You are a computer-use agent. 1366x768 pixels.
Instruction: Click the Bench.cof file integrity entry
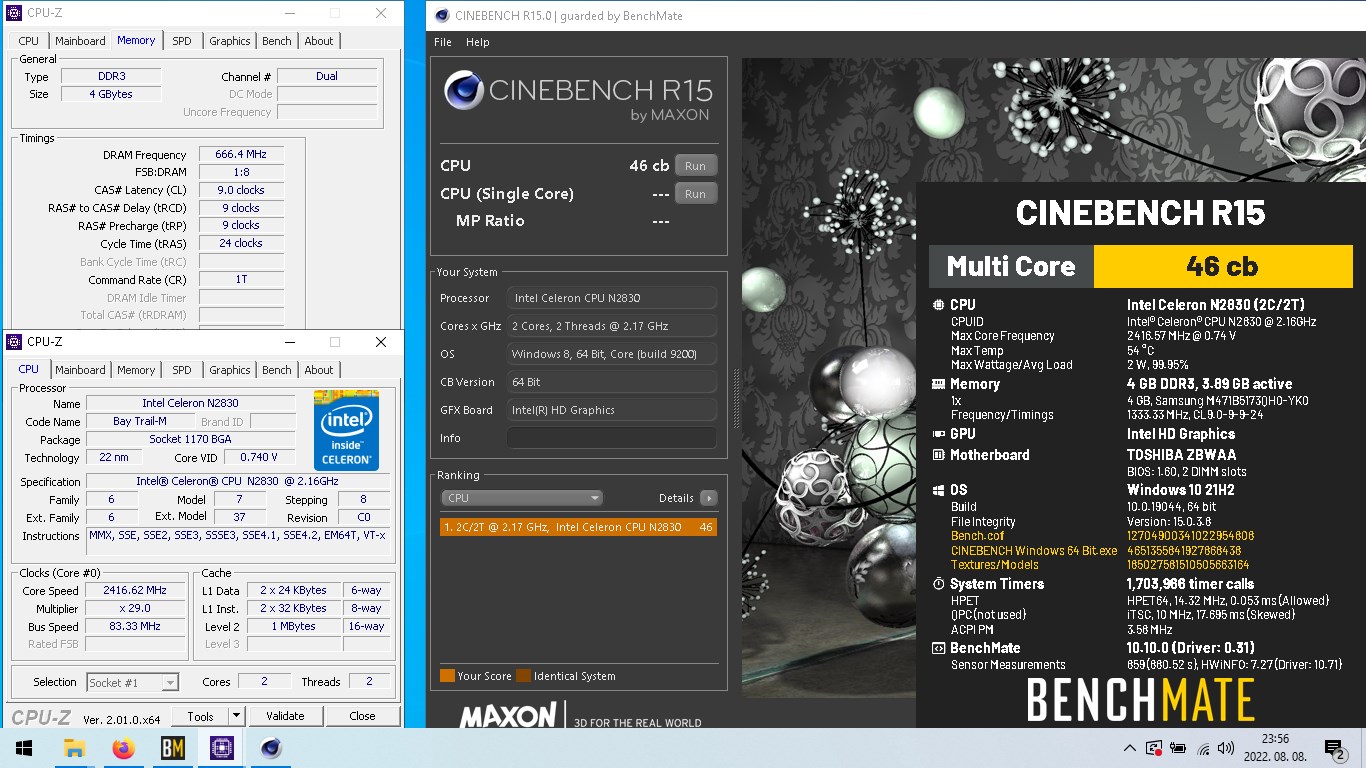coord(977,536)
